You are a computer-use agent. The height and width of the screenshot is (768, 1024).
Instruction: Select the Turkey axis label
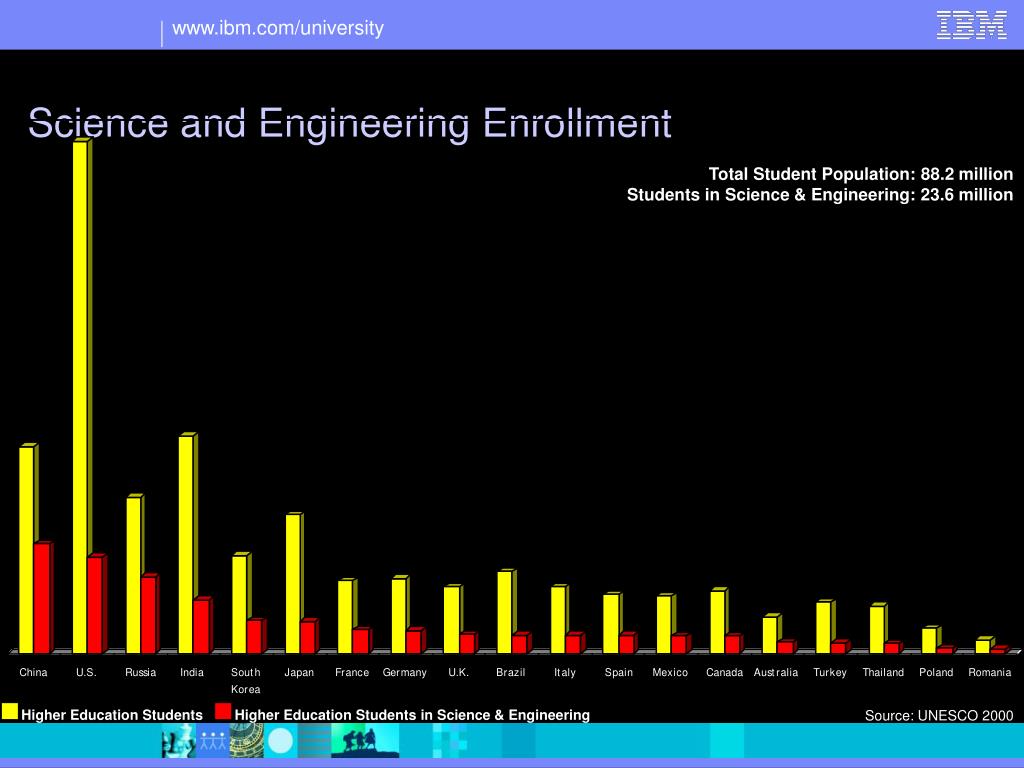point(830,672)
